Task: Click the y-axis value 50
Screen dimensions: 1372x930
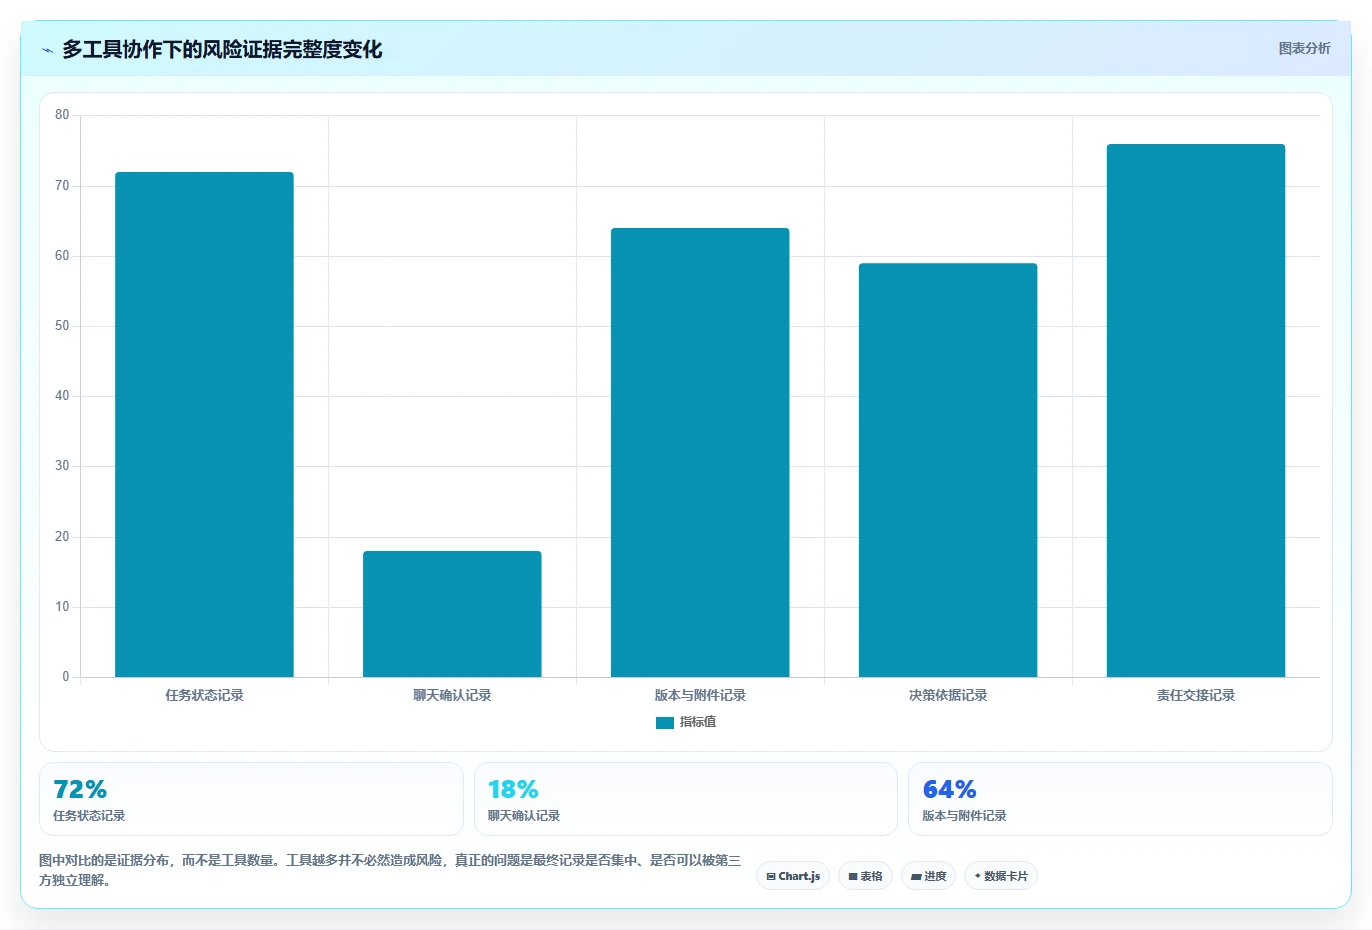Action: coord(62,326)
